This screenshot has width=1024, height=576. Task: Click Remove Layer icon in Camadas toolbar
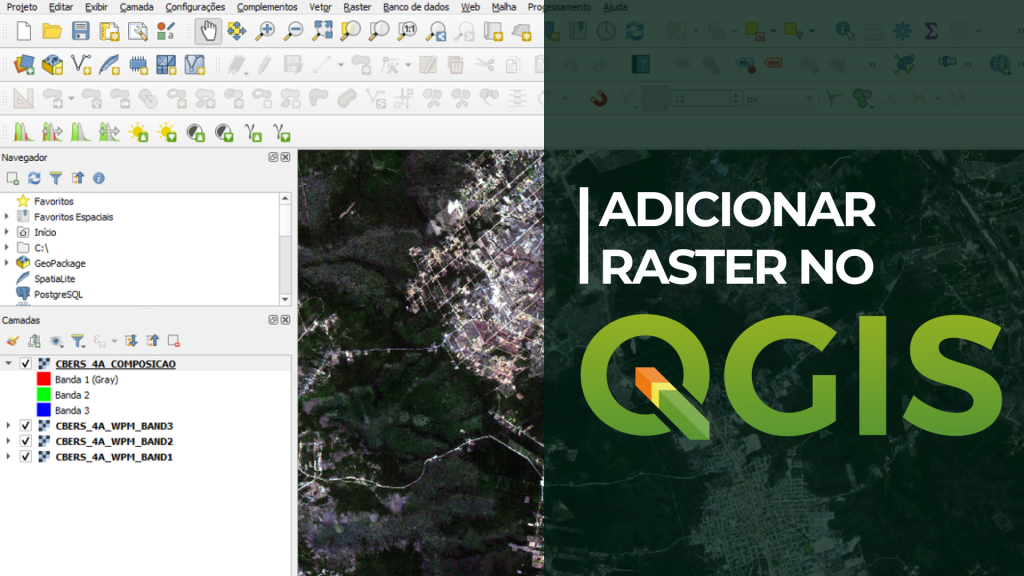coord(174,341)
